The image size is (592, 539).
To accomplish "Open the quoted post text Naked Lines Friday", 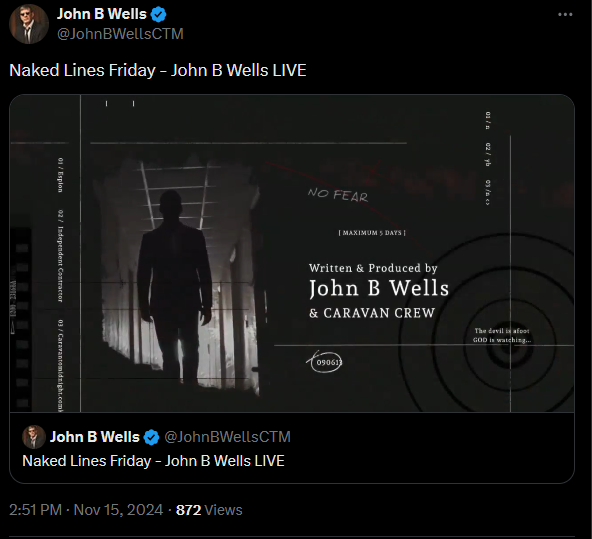I will click(153, 461).
